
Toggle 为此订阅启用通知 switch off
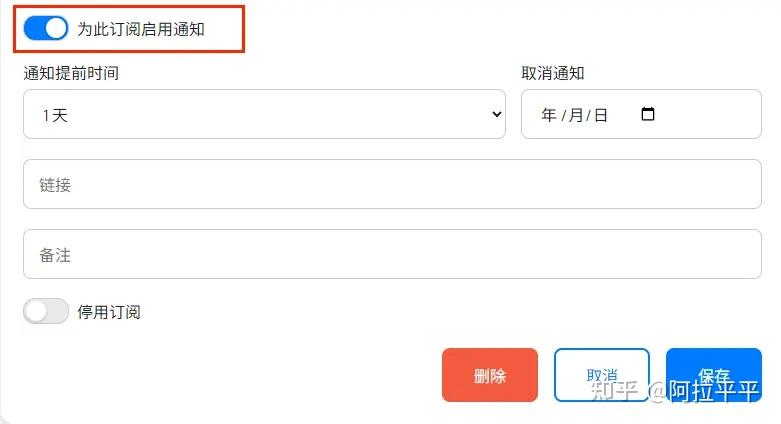[46, 29]
